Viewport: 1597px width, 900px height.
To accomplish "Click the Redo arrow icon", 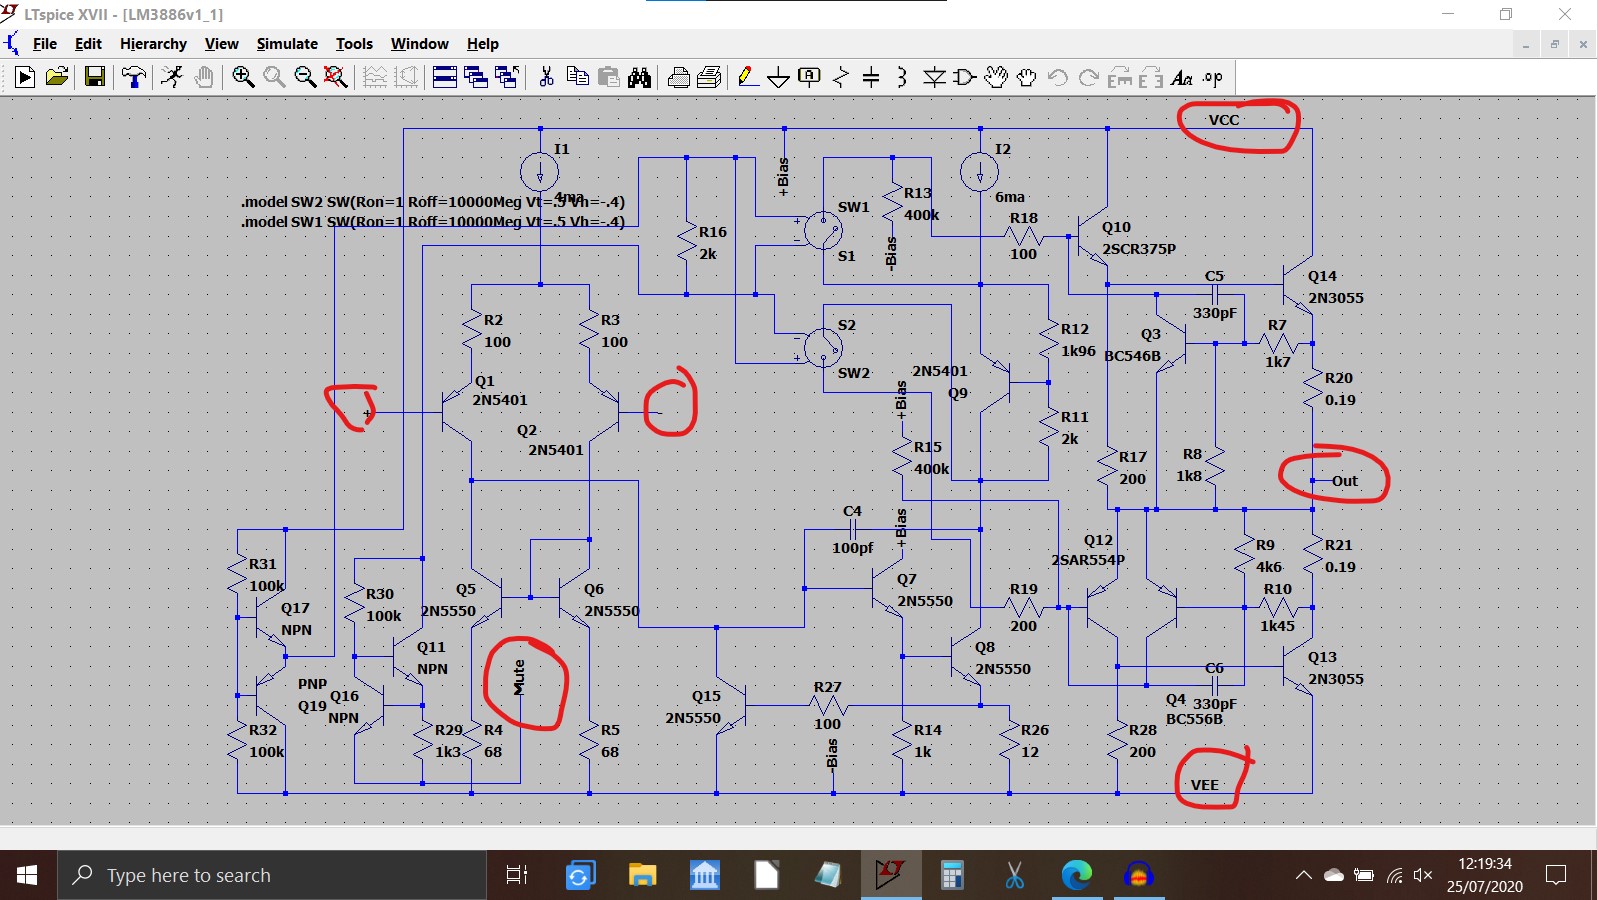I will (x=1089, y=77).
